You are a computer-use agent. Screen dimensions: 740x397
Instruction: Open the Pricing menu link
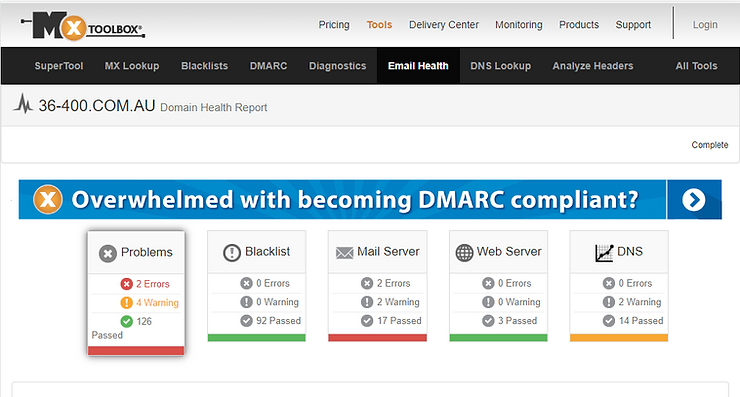(x=334, y=25)
